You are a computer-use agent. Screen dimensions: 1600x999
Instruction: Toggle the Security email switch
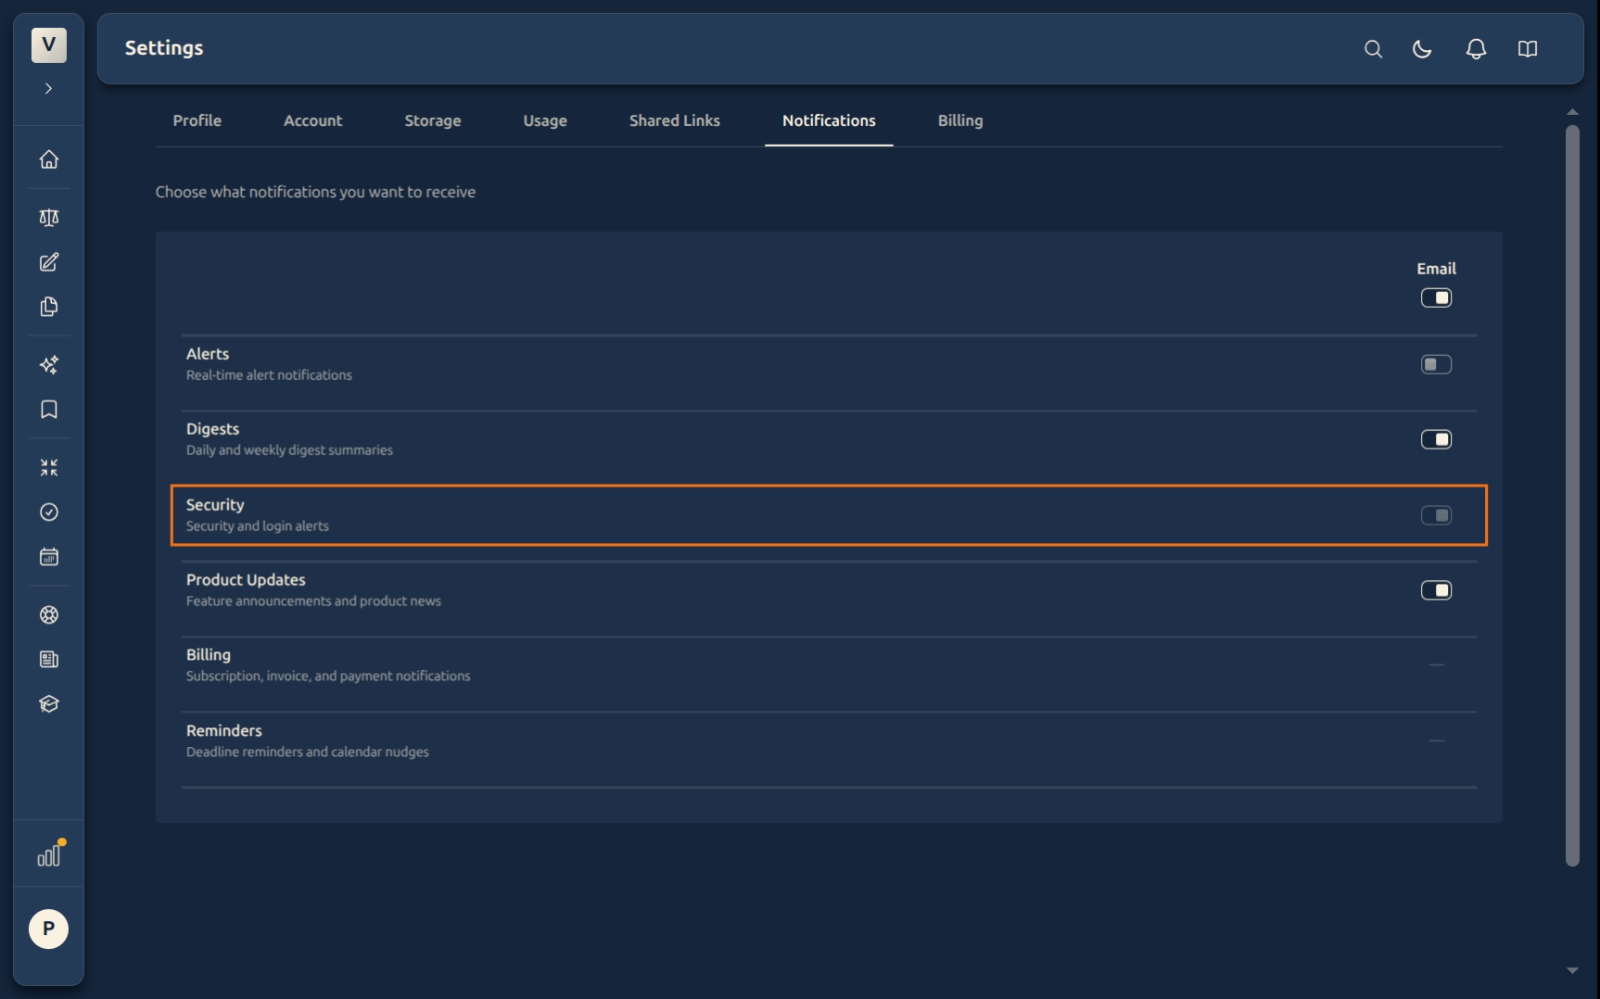pyautogui.click(x=1436, y=516)
